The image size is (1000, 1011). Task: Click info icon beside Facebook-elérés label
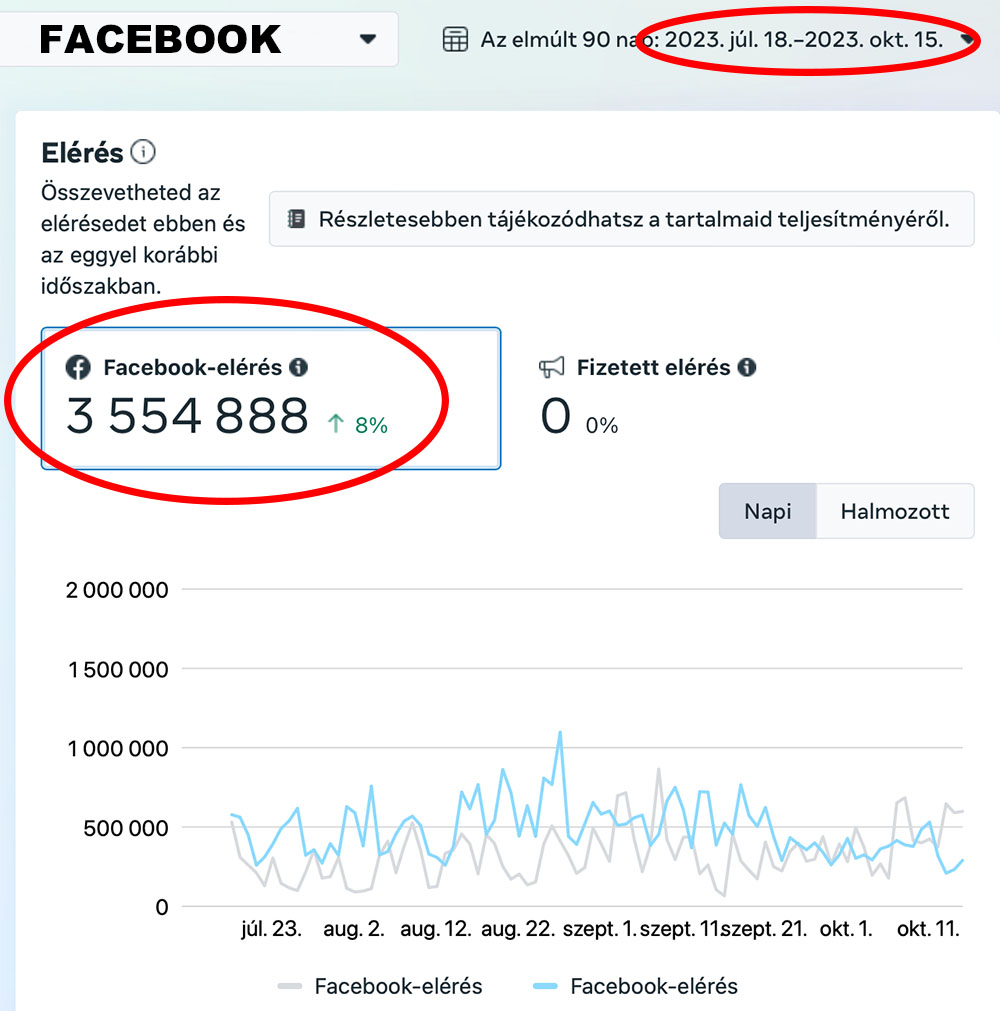tap(299, 367)
